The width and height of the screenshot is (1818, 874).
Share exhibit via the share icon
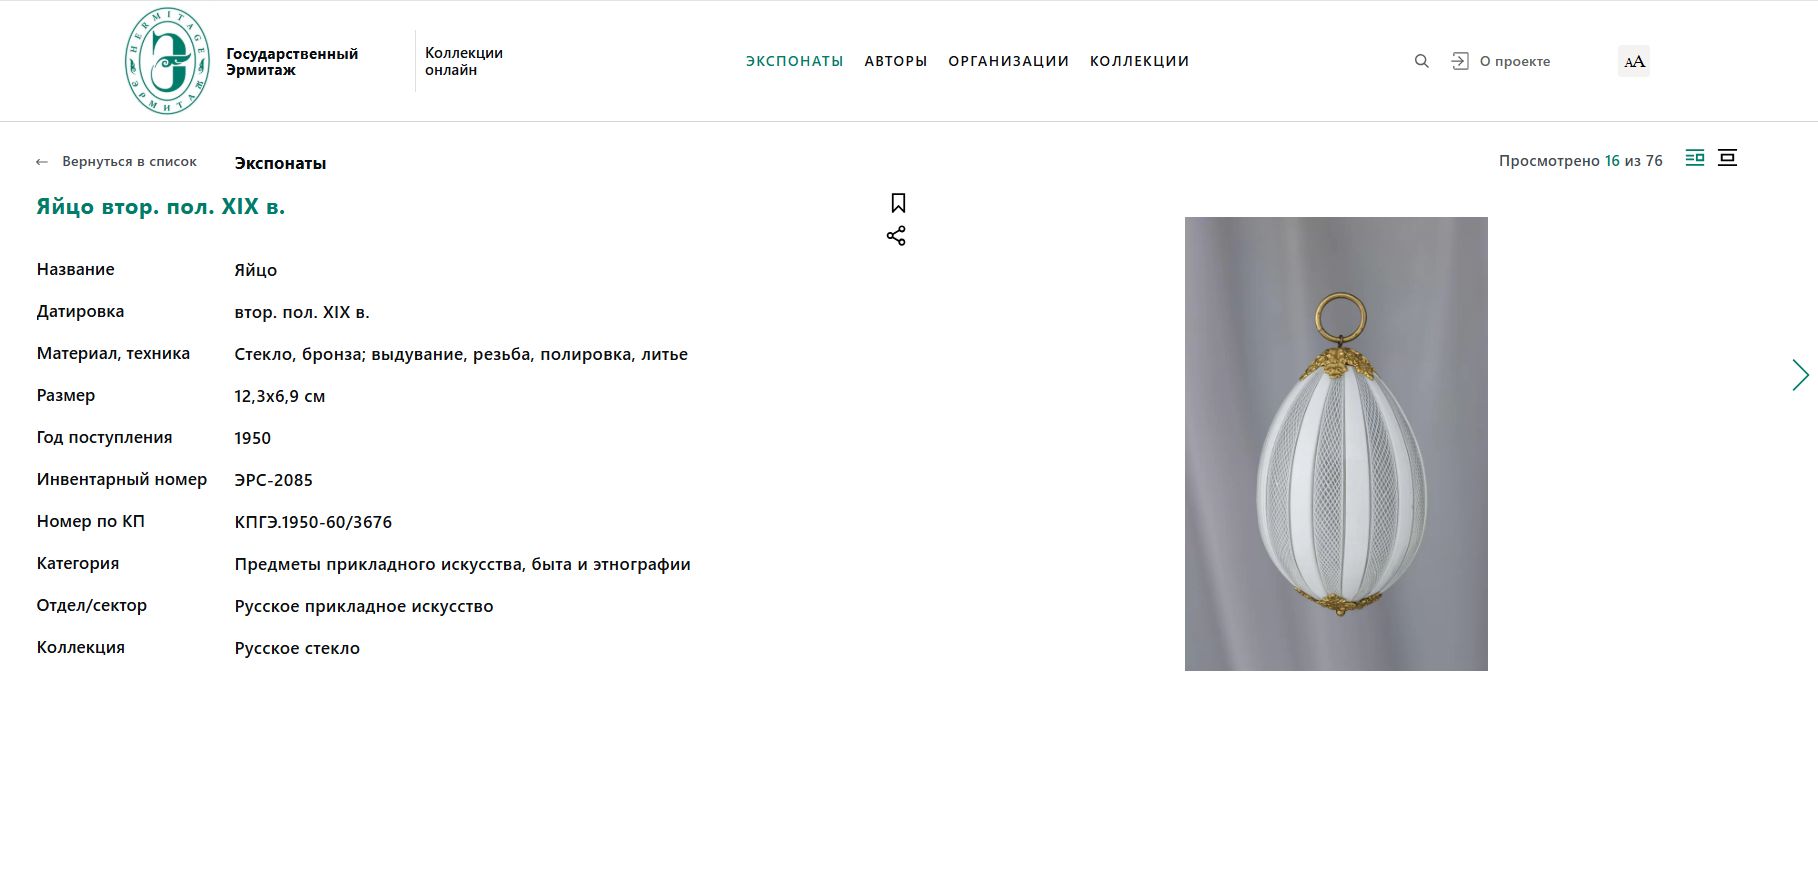pyautogui.click(x=896, y=236)
